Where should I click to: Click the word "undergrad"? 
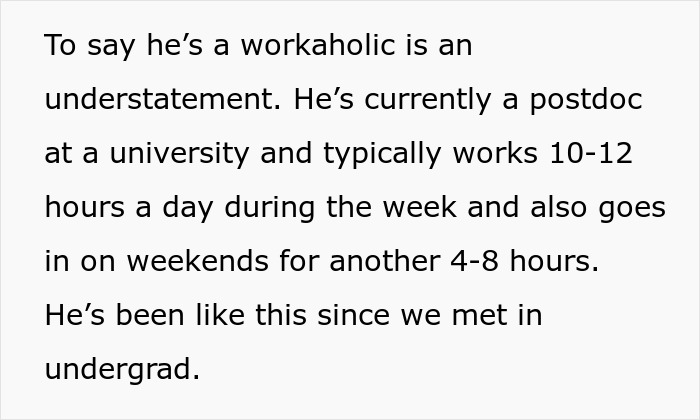click(121, 370)
